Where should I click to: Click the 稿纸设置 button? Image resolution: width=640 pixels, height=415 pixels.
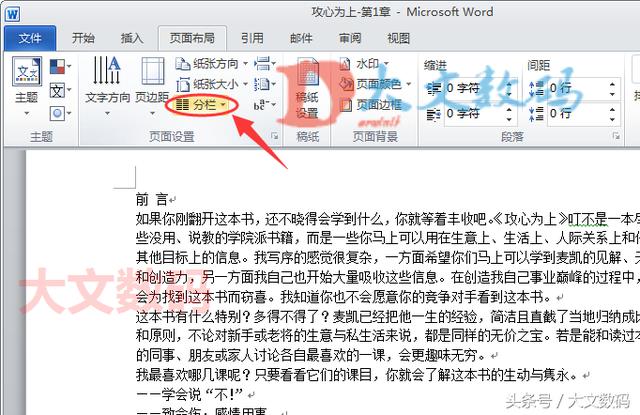[x=307, y=89]
